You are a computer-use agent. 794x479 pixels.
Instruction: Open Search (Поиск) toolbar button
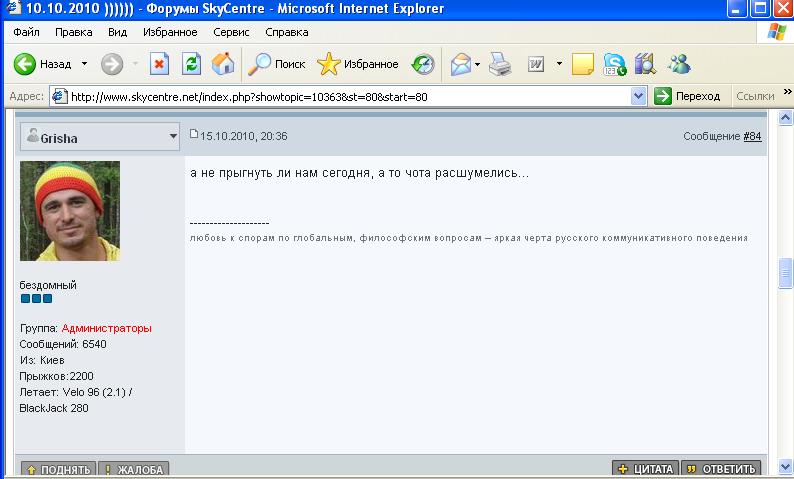276,64
